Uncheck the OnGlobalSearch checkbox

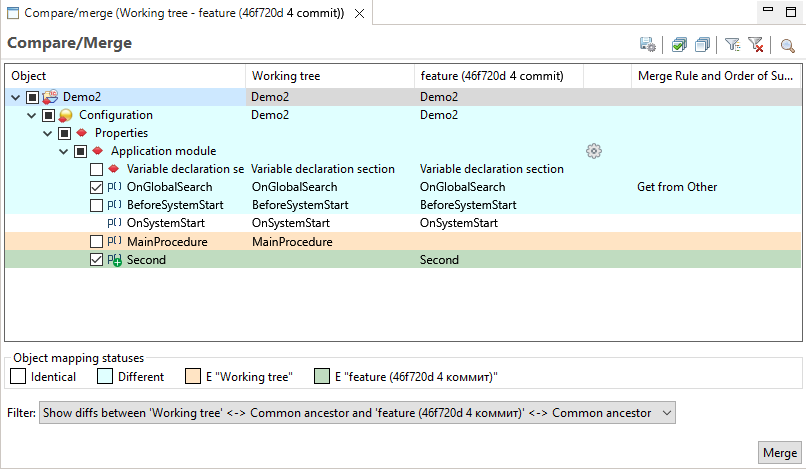click(97, 187)
